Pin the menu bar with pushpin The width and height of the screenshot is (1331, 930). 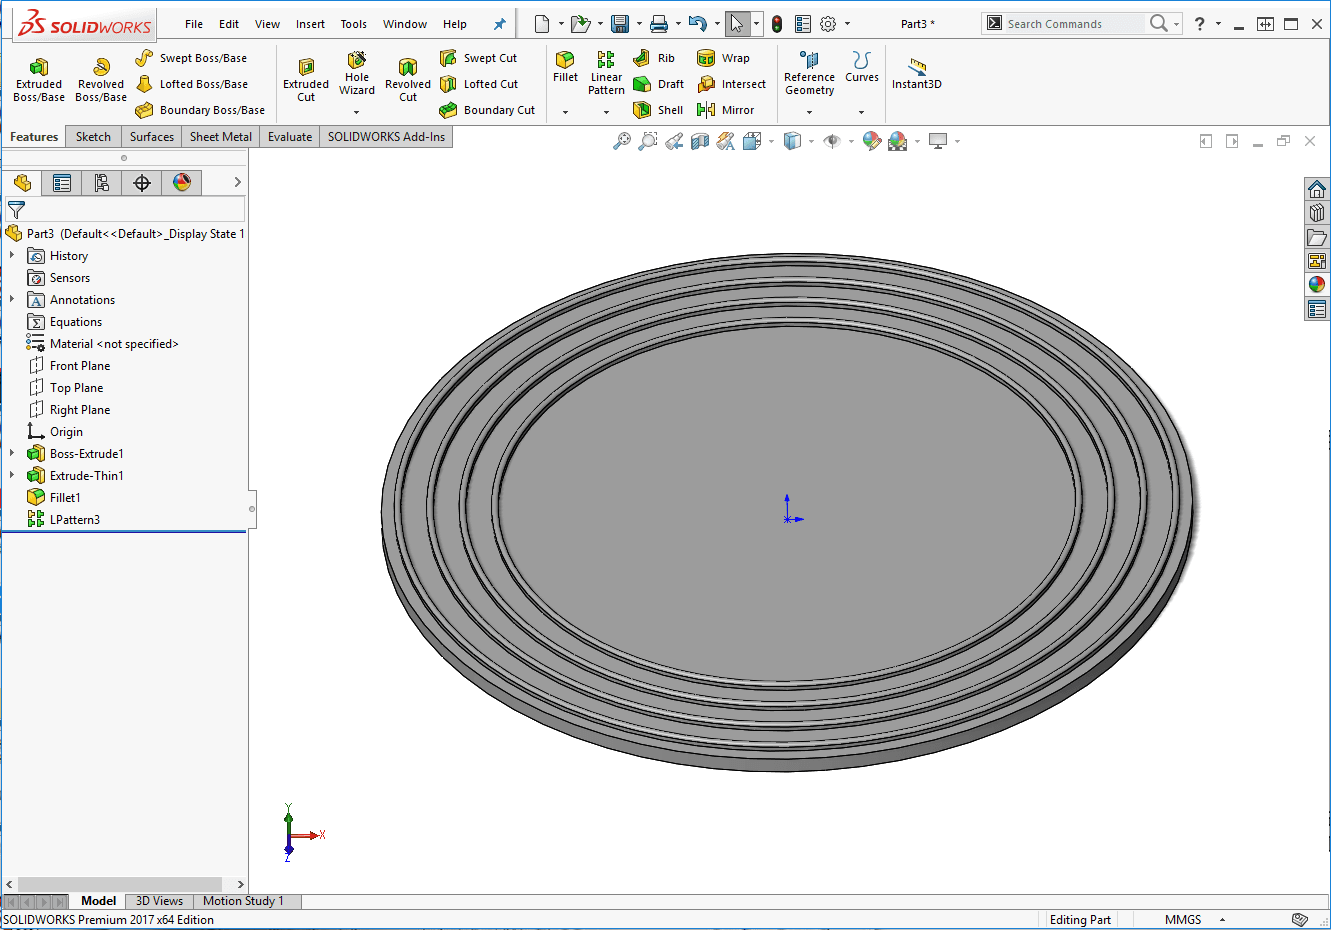[x=500, y=24]
